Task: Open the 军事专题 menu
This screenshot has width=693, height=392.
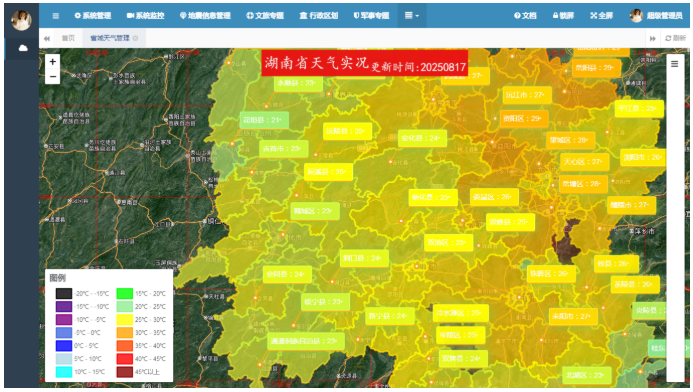Action: coord(371,16)
